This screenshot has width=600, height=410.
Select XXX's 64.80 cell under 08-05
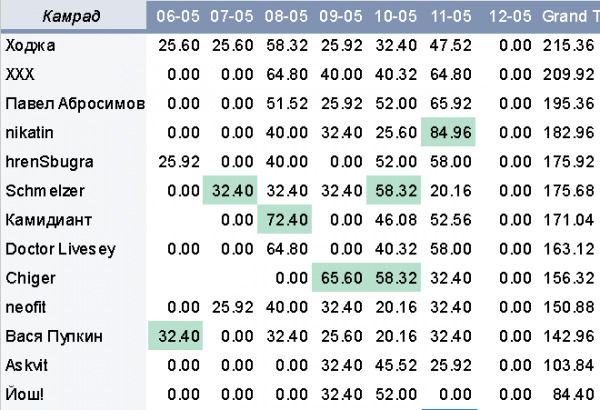pos(287,75)
